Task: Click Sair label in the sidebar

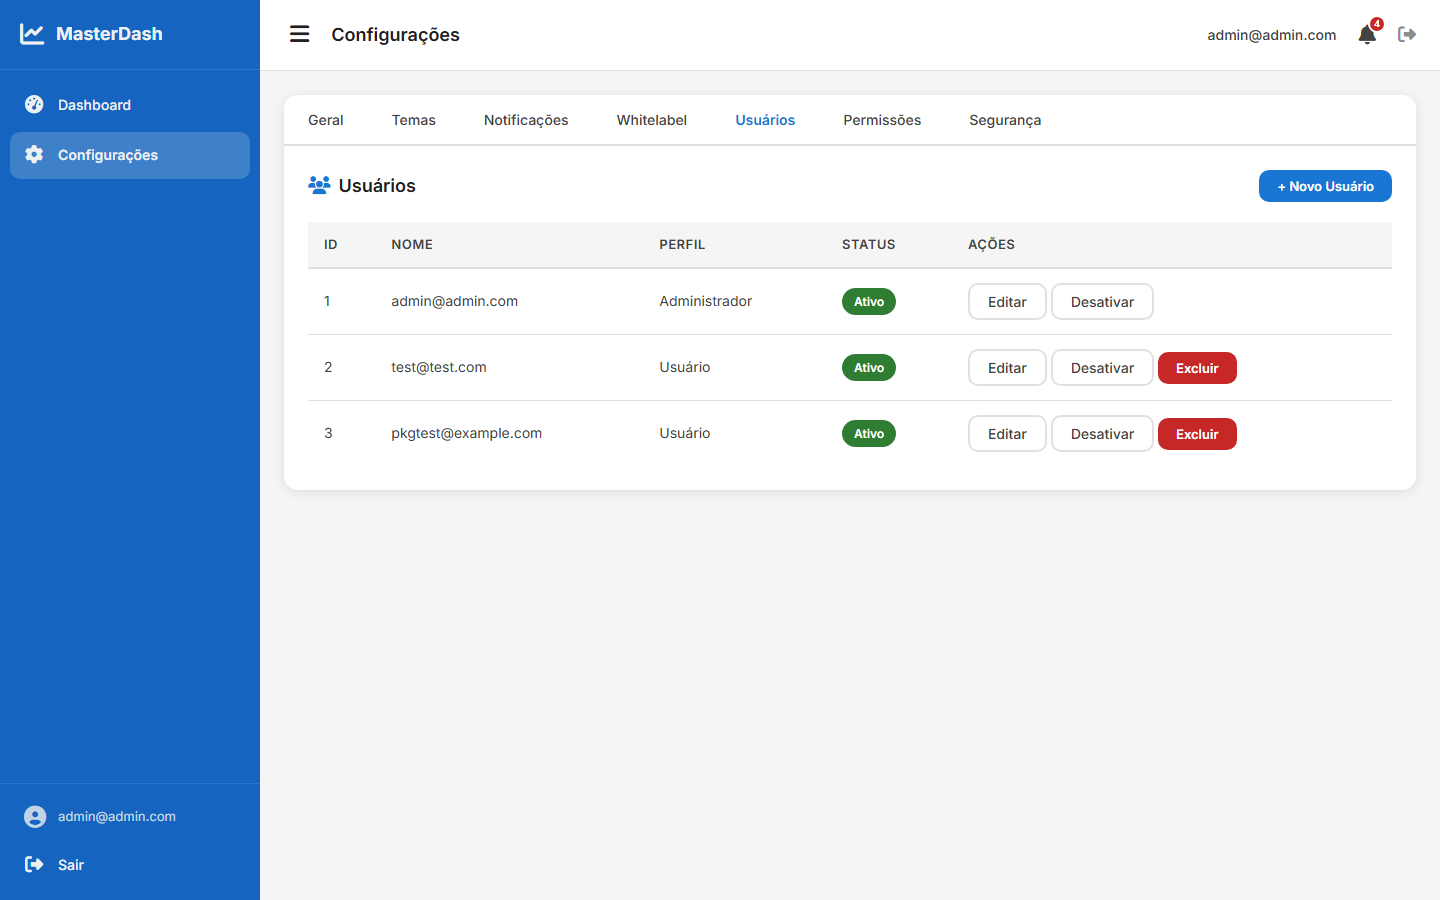Action: pyautogui.click(x=71, y=865)
